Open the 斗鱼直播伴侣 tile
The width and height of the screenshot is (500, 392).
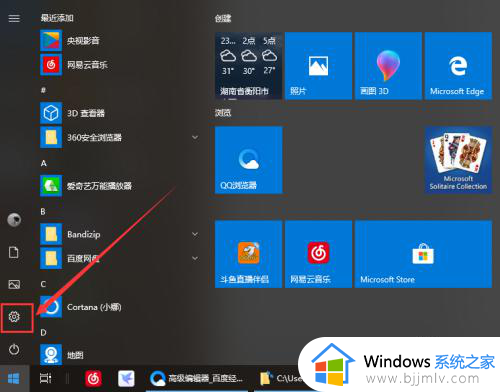[x=248, y=254]
